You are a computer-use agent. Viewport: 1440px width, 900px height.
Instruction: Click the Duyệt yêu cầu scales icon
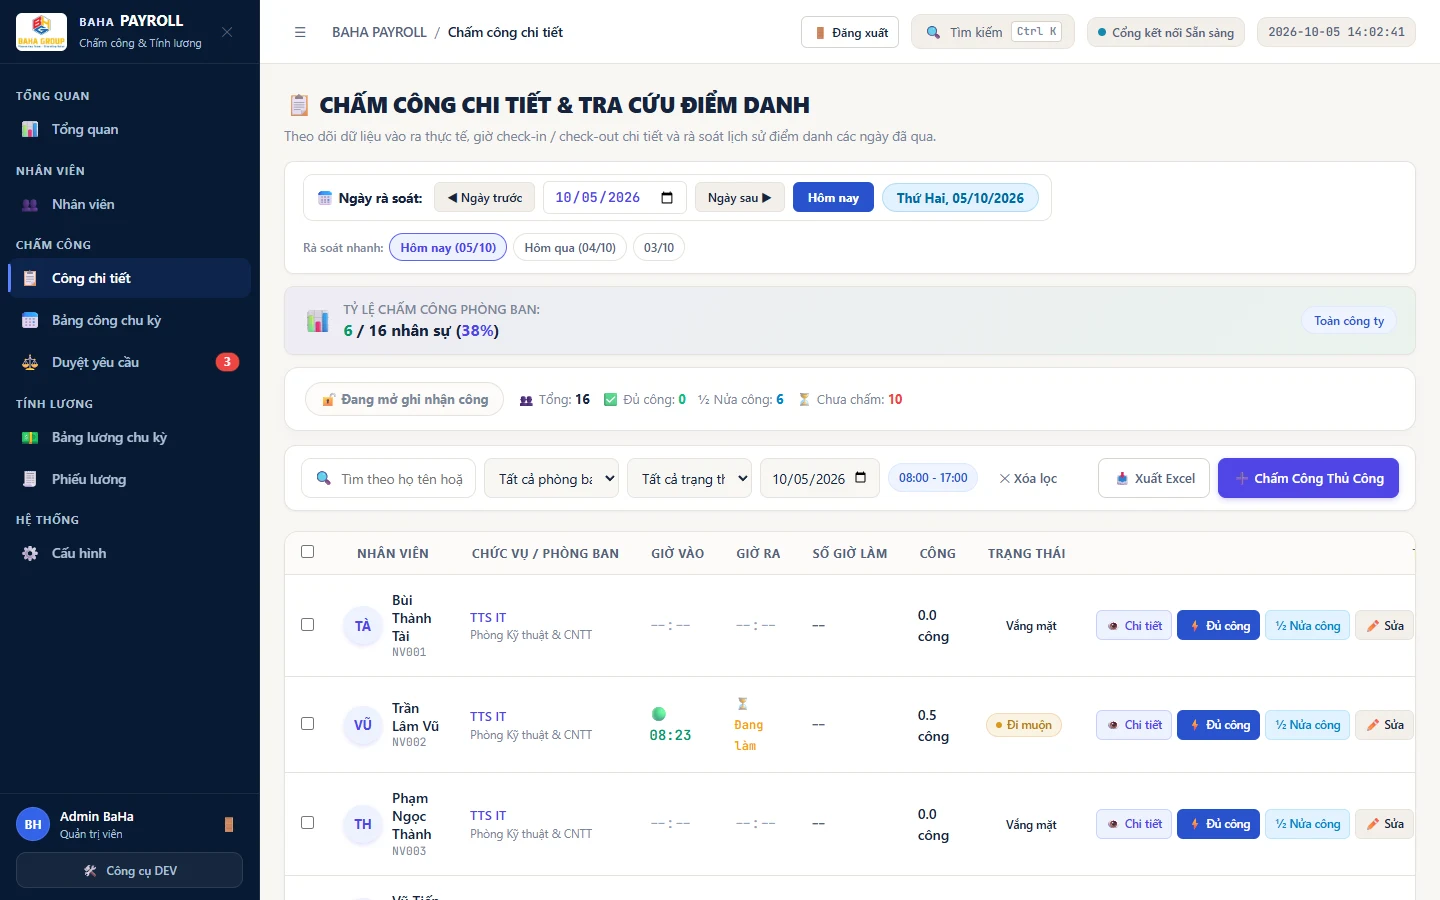tap(30, 362)
